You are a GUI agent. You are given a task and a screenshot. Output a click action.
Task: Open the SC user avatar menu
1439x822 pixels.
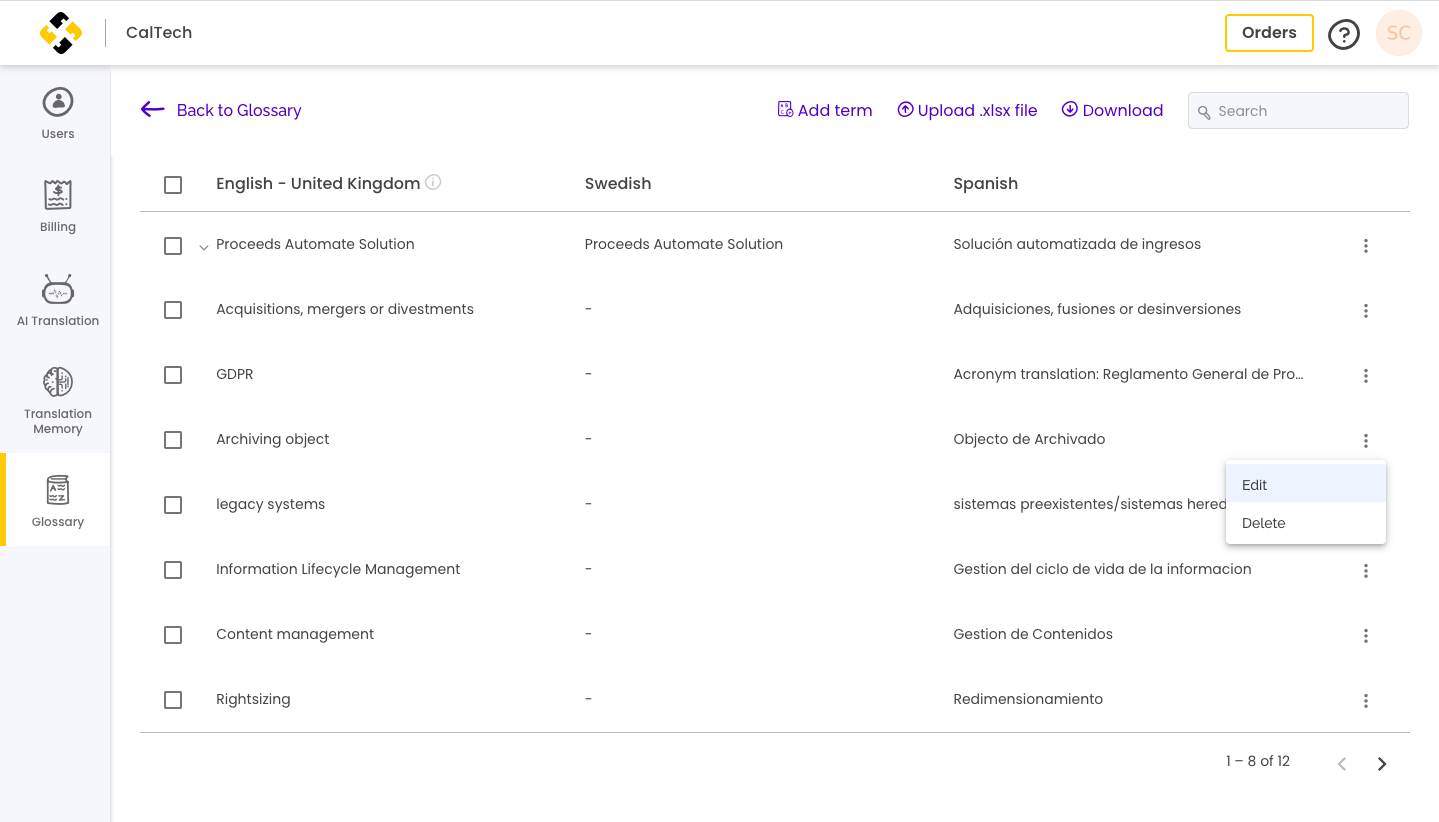pyautogui.click(x=1398, y=33)
